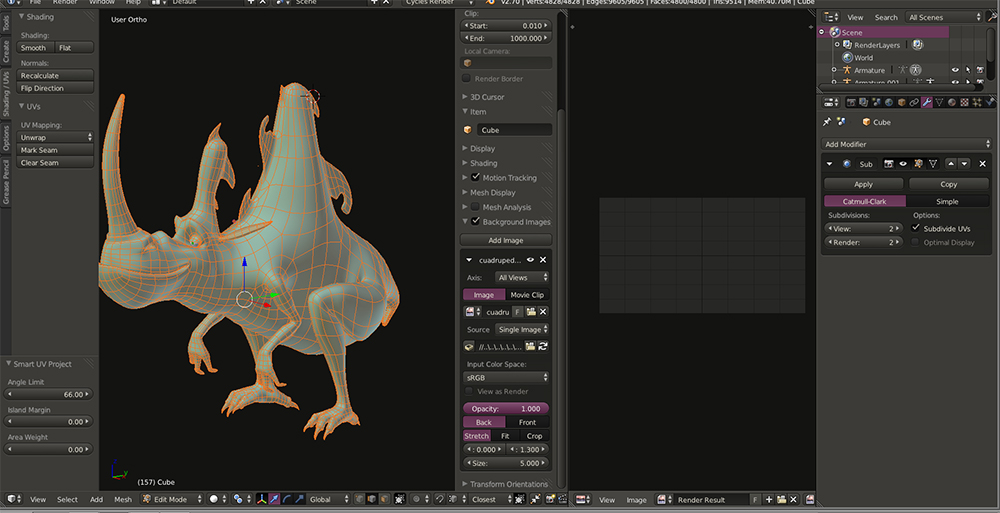Click the Add Image button
This screenshot has width=1000, height=513.
[x=506, y=240]
